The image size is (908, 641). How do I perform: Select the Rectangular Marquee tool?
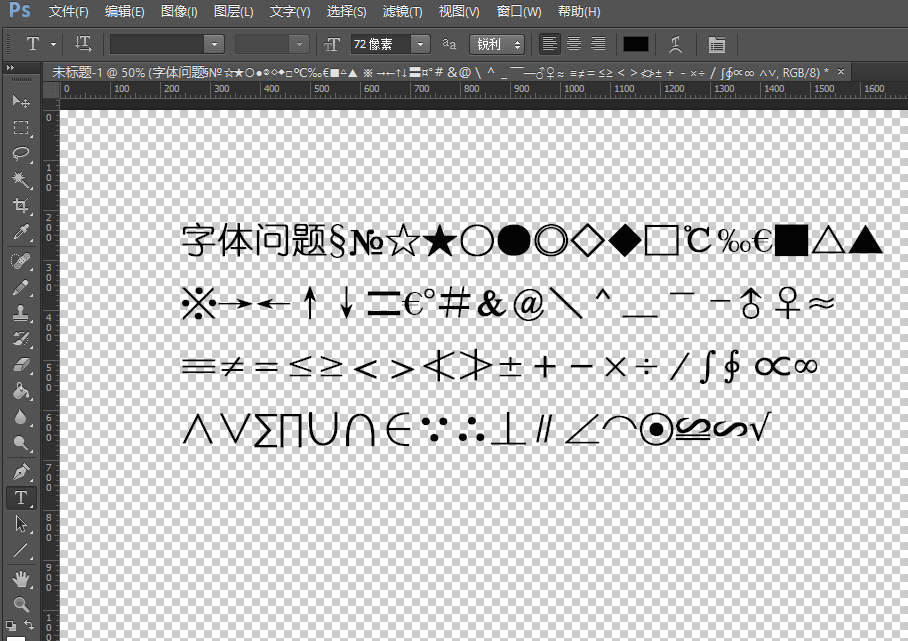point(20,128)
